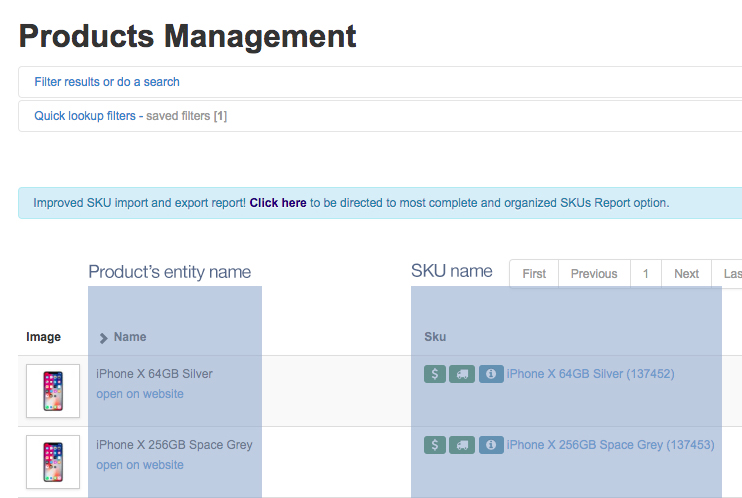Go to Next page
Image resolution: width=742 pixels, height=498 pixels.
686,274
